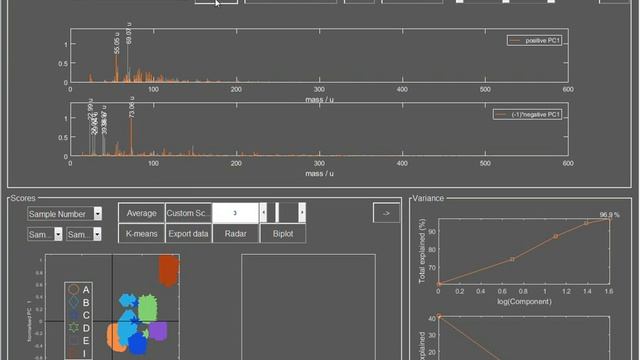
Task: Open the first Sam... dropdown below Sample Number
Action: (x=44, y=234)
